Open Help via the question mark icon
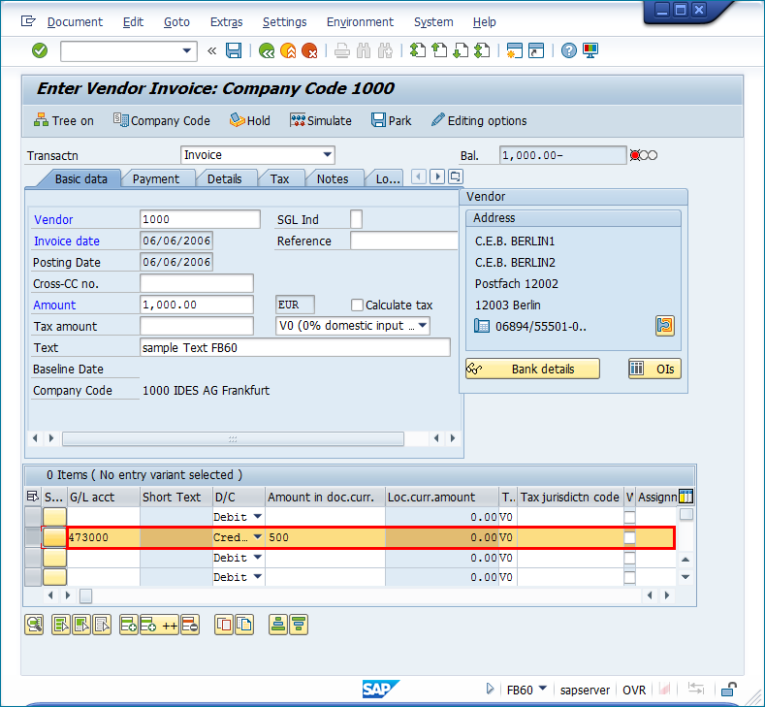765x707 pixels. click(569, 51)
